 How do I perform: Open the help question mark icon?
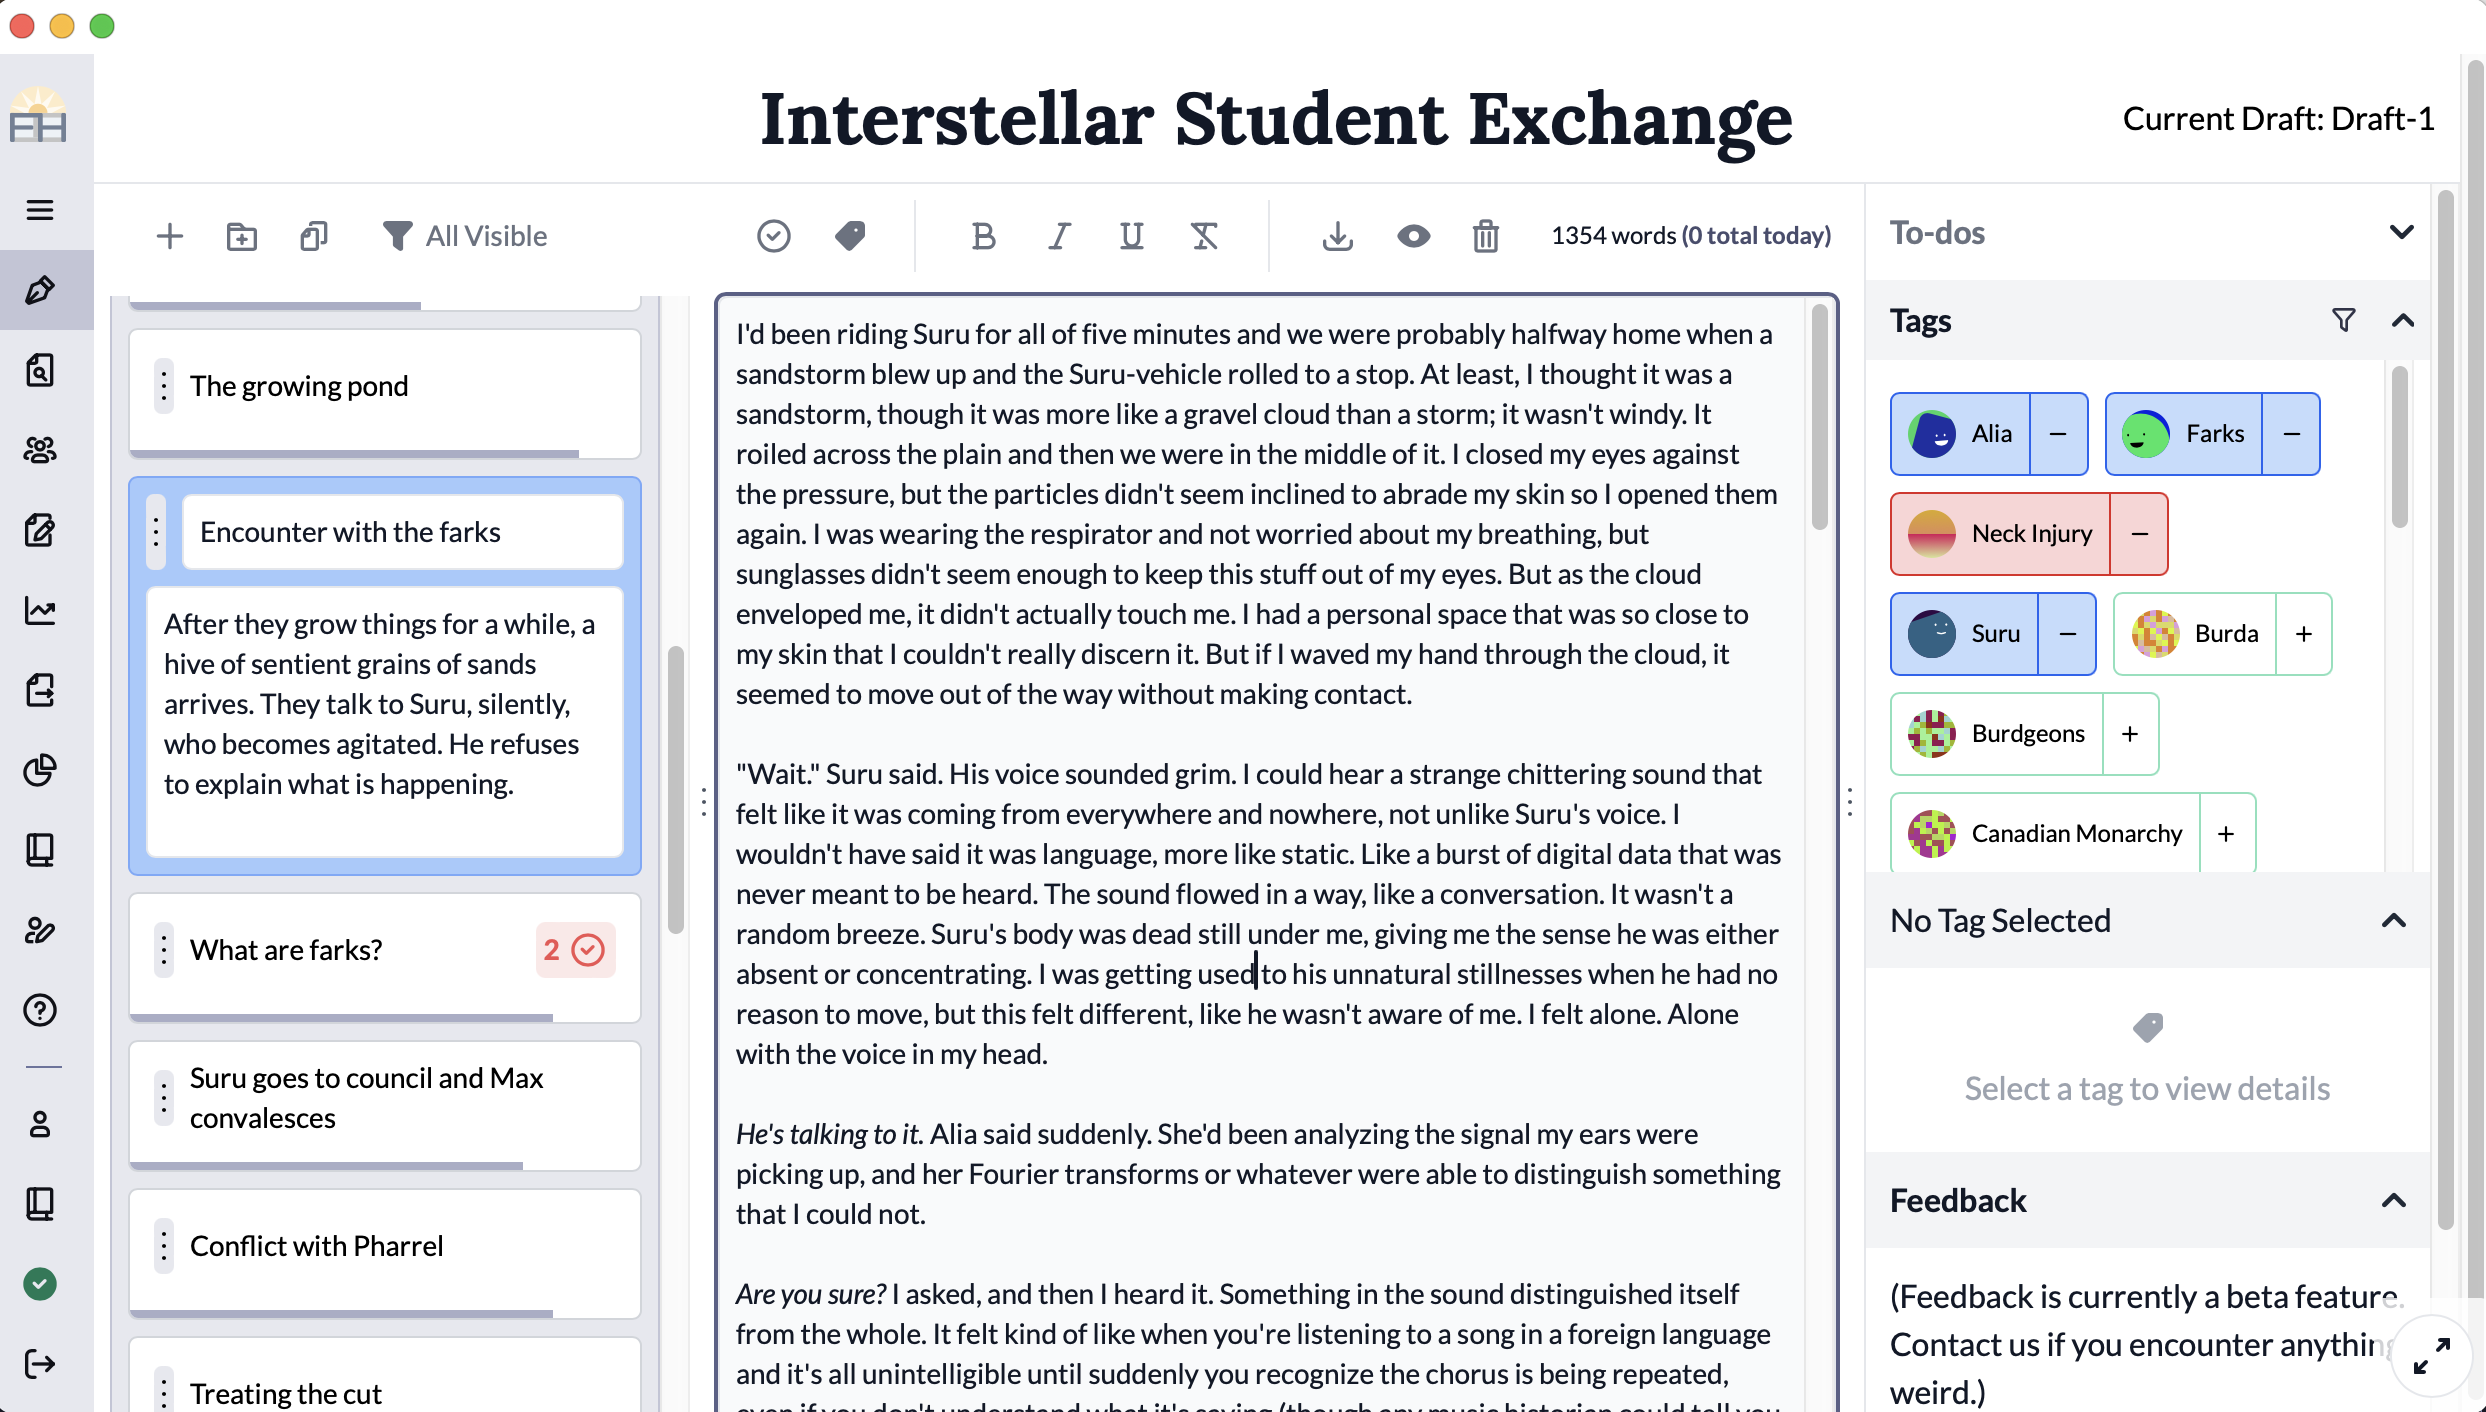pyautogui.click(x=40, y=1010)
